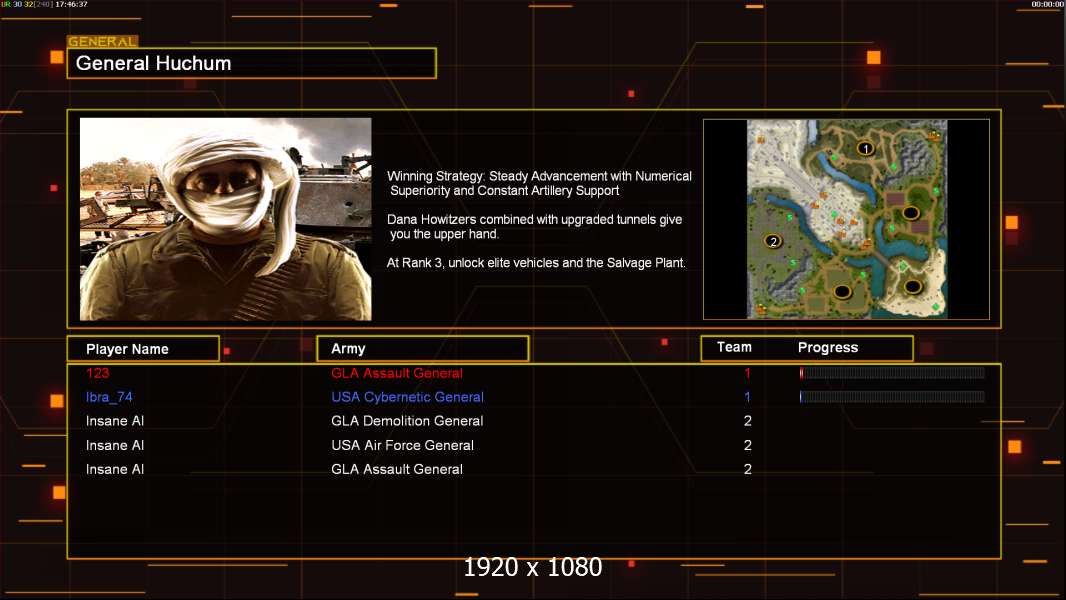Click loading progress bar for Ibra_74
The image size is (1066, 600).
892,397
